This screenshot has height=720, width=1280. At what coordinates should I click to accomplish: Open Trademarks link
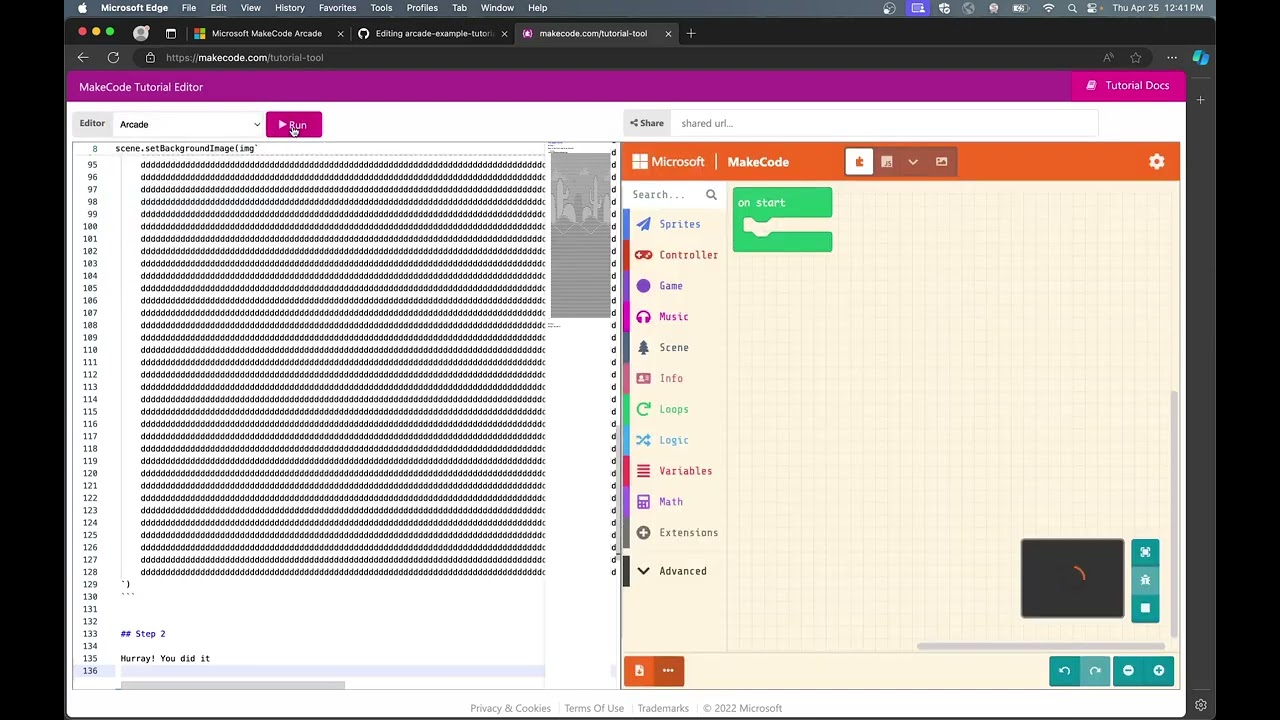[663, 708]
